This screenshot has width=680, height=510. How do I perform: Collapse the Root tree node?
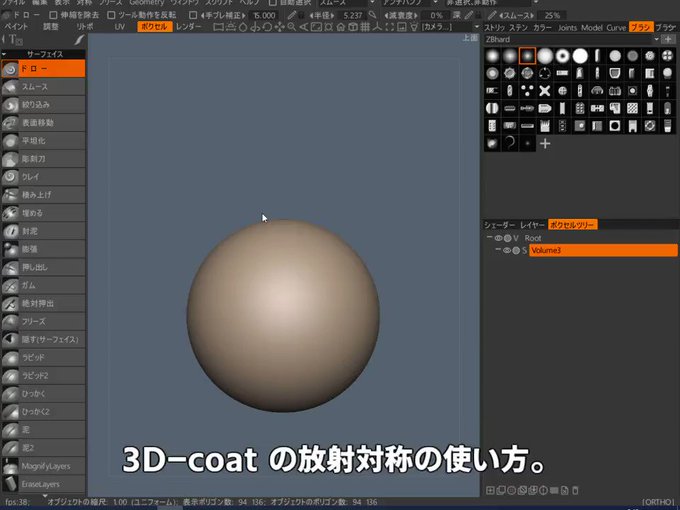[x=489, y=238]
